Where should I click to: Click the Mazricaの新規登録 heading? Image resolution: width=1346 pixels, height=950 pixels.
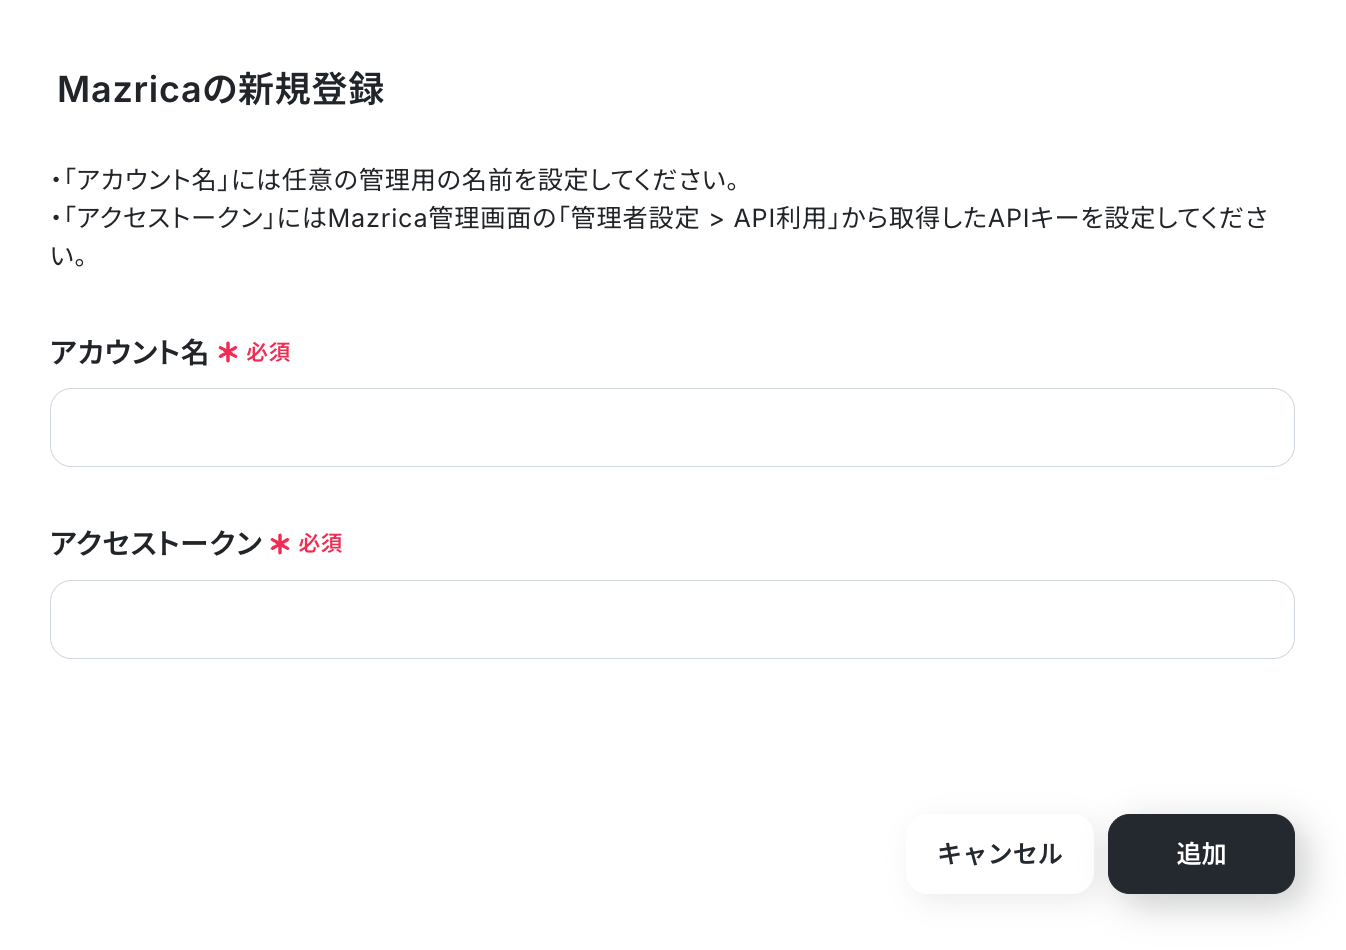(x=221, y=90)
